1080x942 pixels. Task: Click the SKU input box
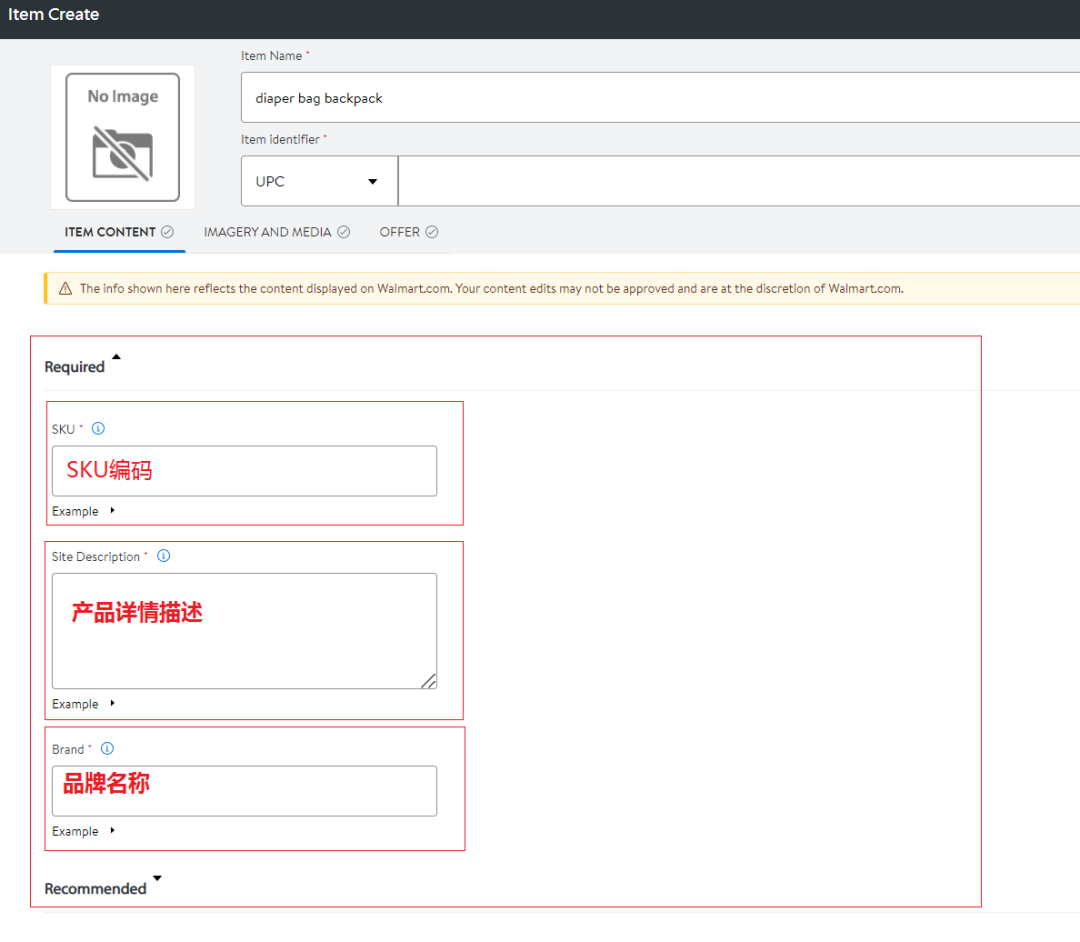tap(244, 470)
